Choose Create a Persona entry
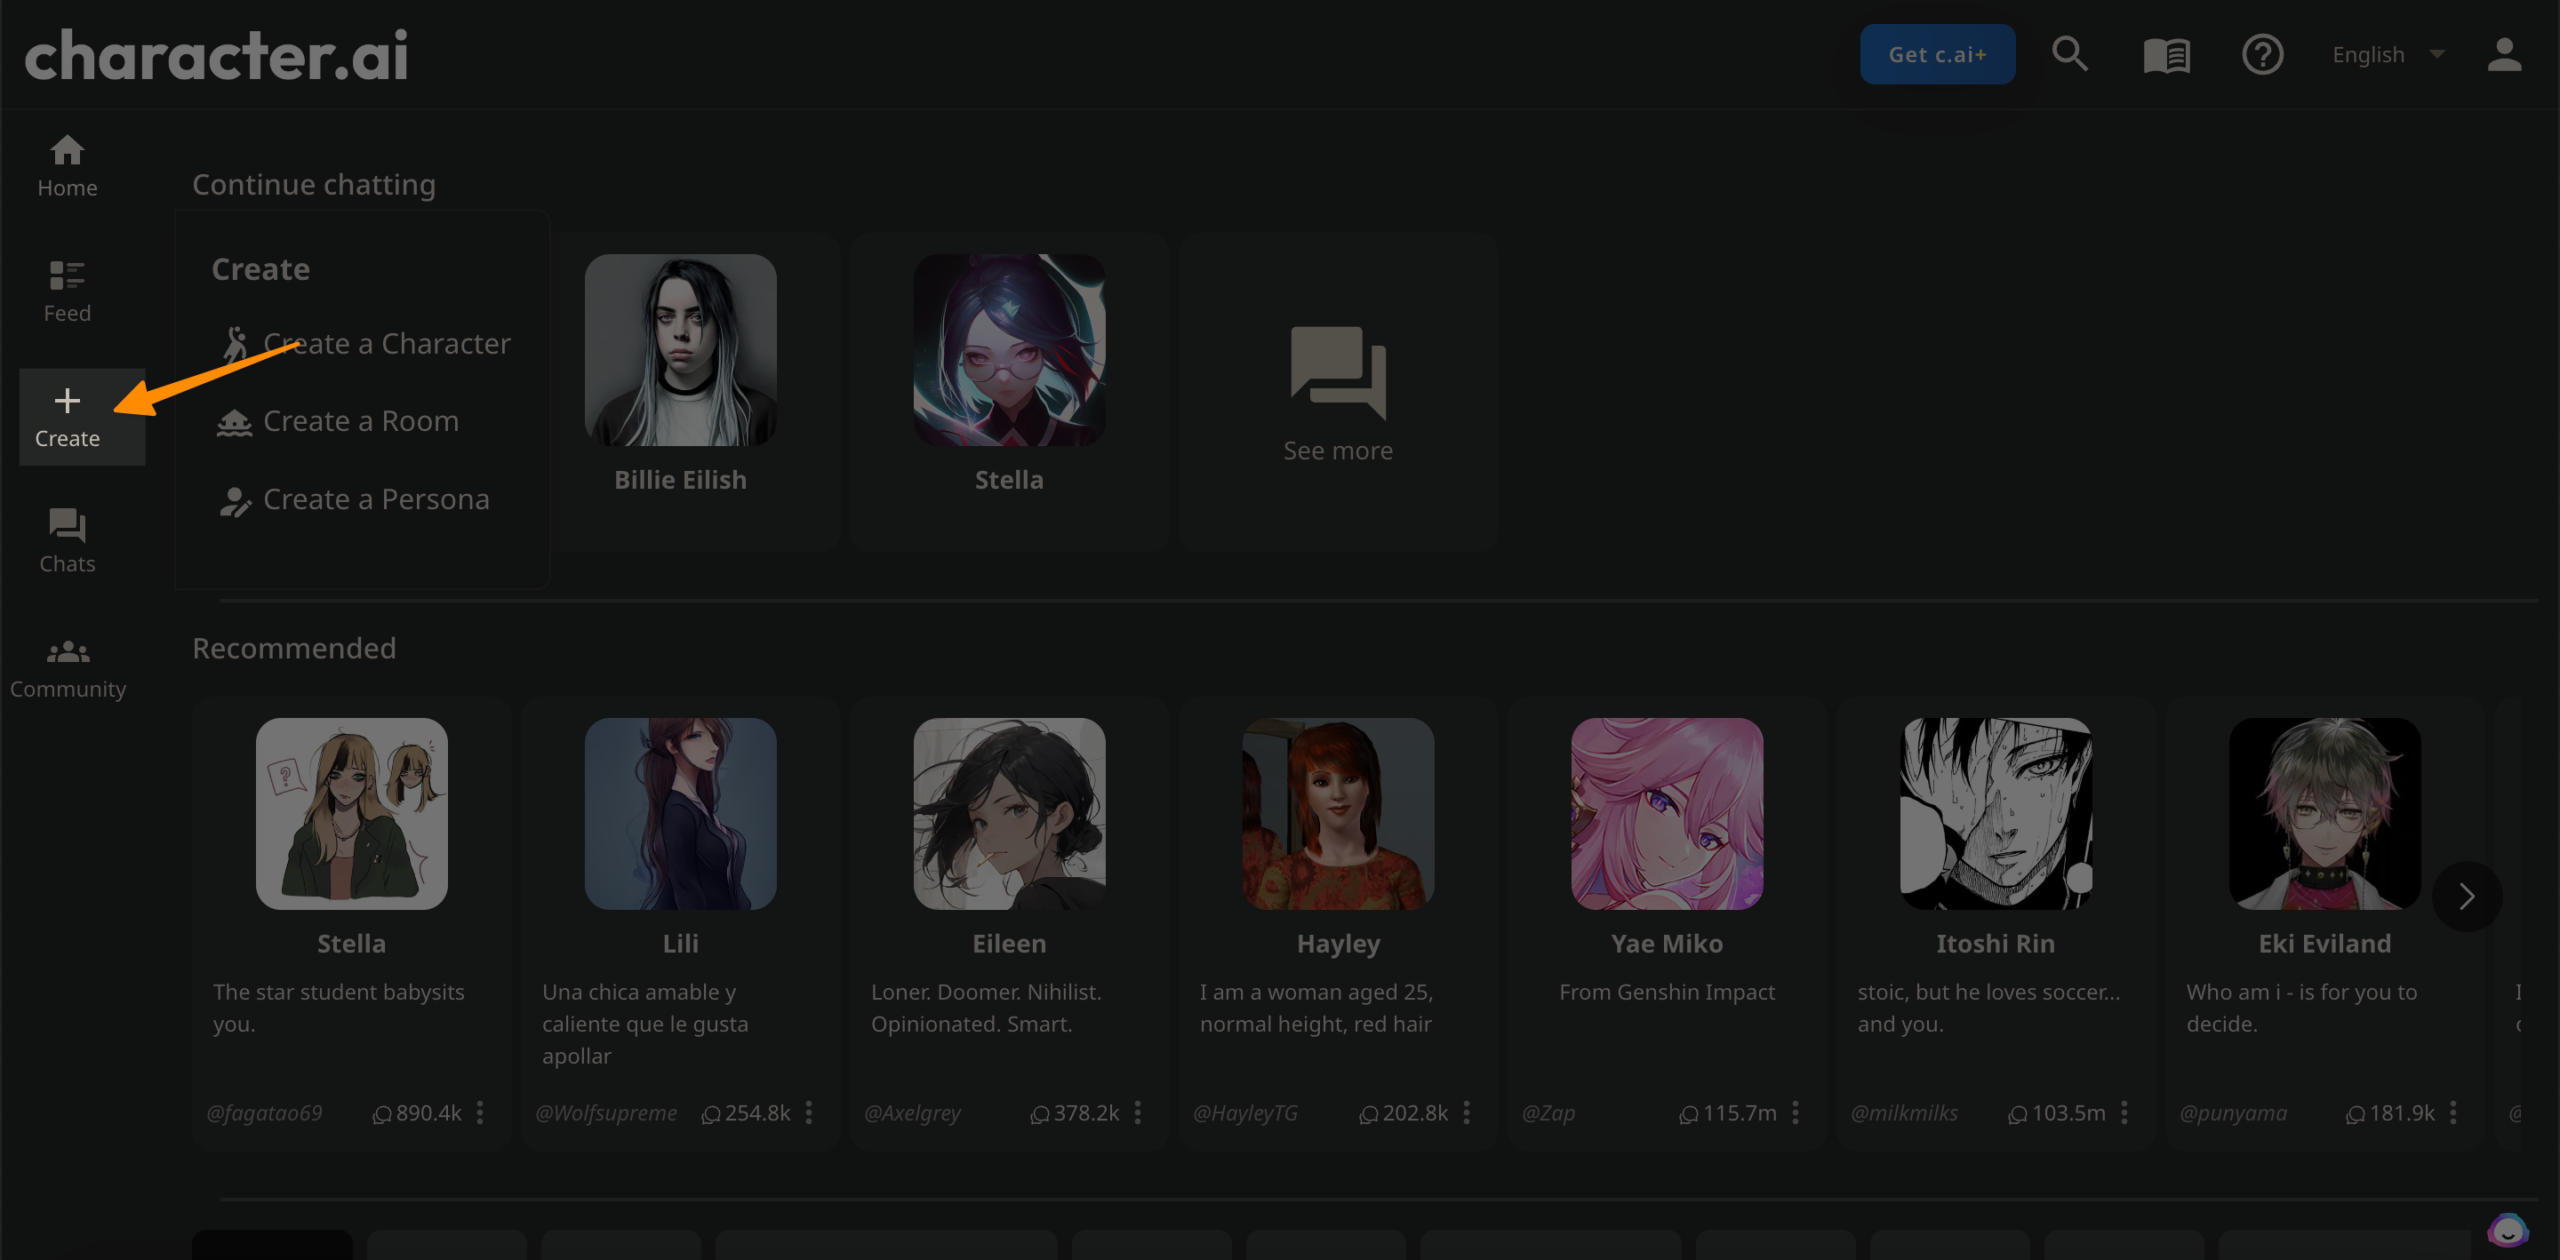This screenshot has height=1260, width=2560. pyautogui.click(x=375, y=500)
